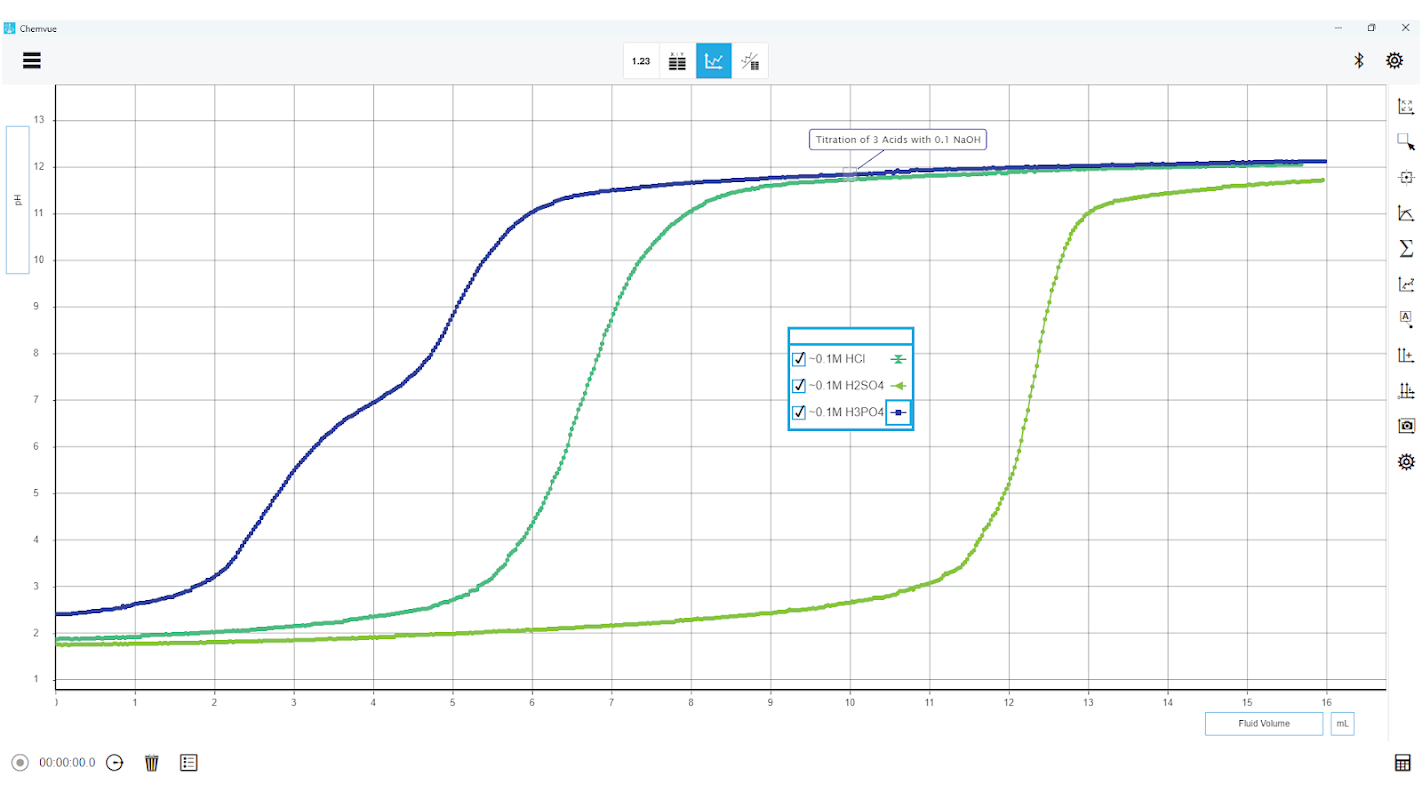Add a text annotation with the A tool

click(x=1406, y=319)
